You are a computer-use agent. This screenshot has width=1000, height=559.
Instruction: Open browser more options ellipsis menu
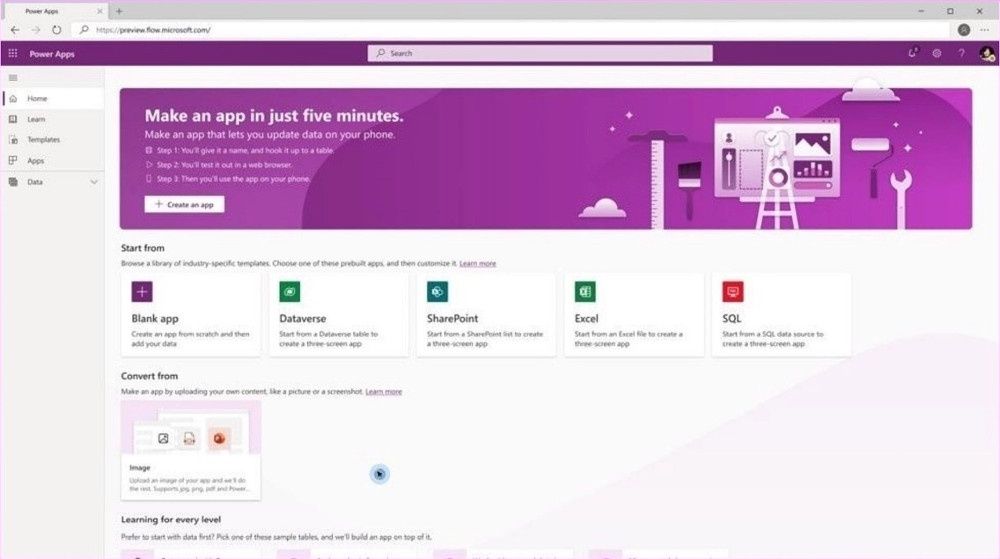point(985,30)
